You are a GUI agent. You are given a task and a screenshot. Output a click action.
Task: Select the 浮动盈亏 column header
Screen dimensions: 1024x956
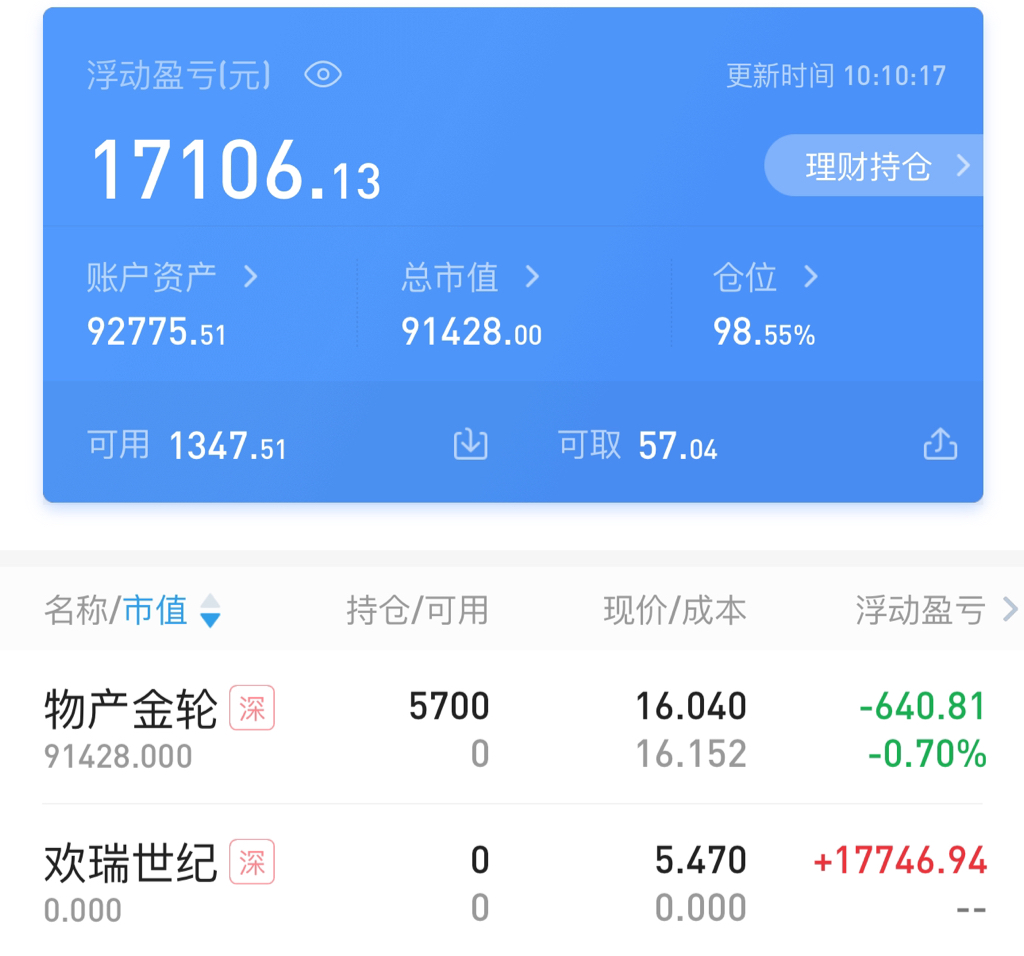[920, 611]
